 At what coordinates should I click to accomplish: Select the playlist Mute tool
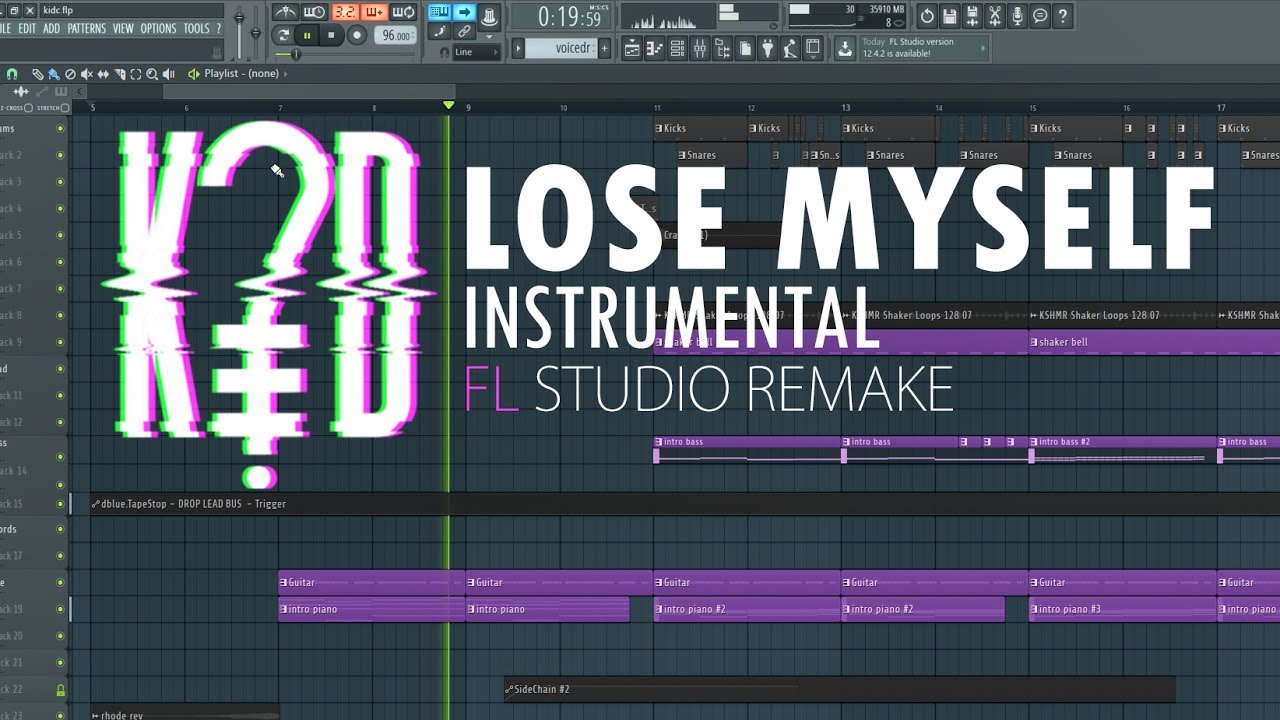coord(87,74)
